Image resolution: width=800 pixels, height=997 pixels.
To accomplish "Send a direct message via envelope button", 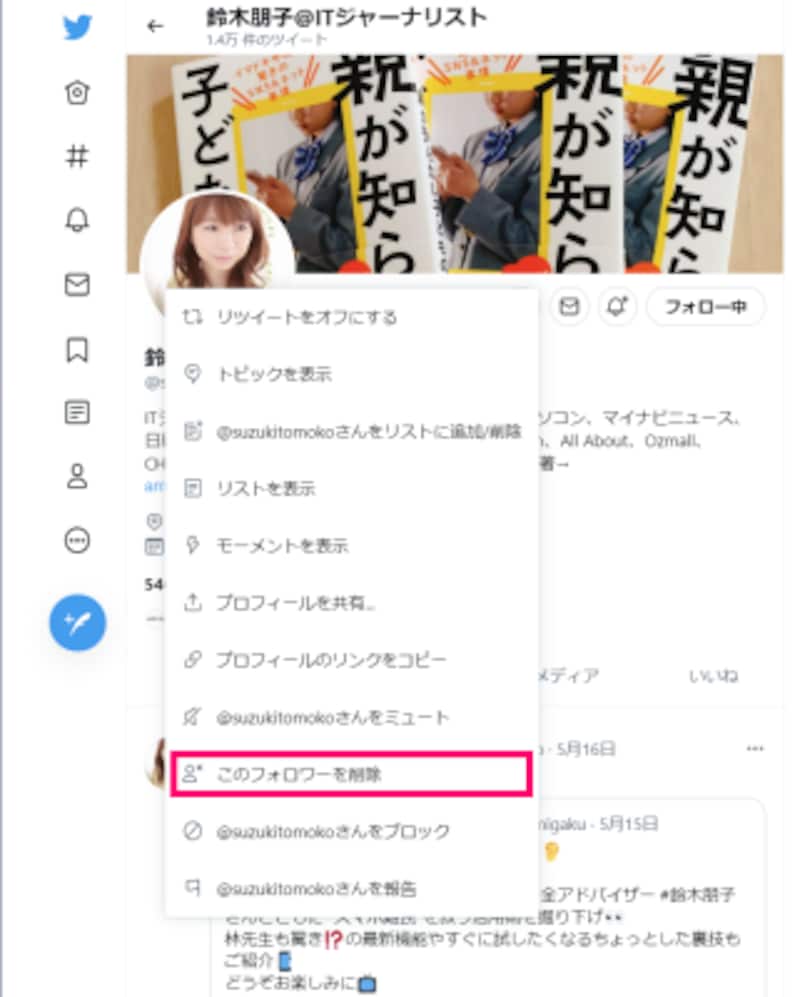I will (x=569, y=307).
